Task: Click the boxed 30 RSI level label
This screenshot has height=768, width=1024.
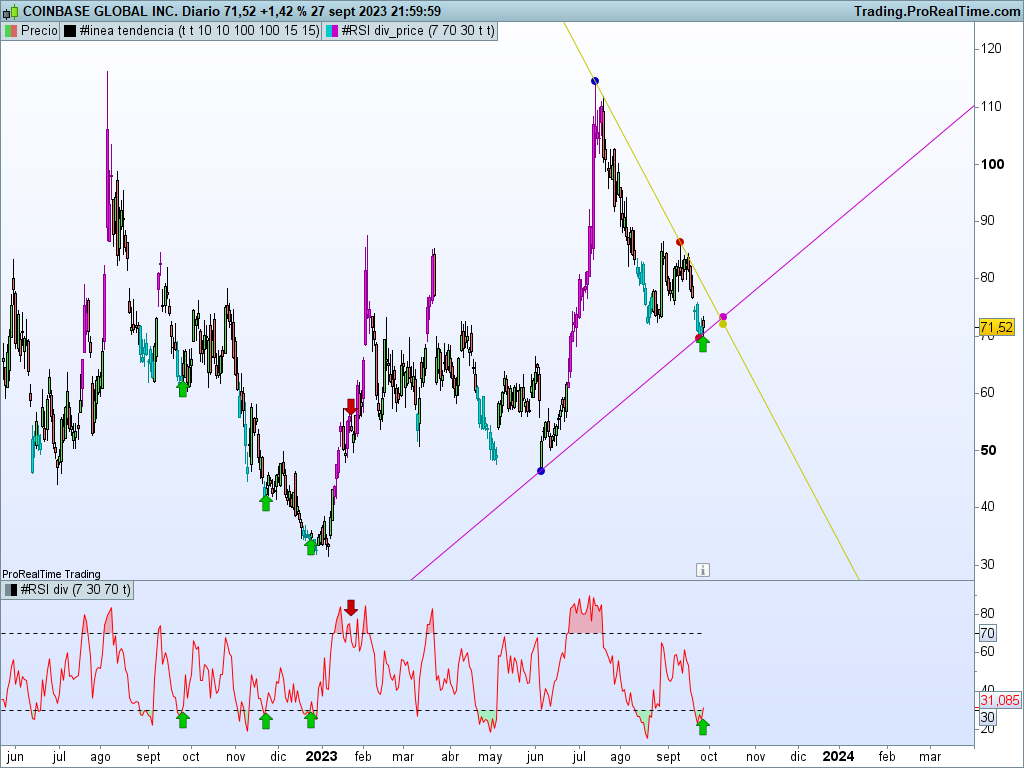Action: 987,717
